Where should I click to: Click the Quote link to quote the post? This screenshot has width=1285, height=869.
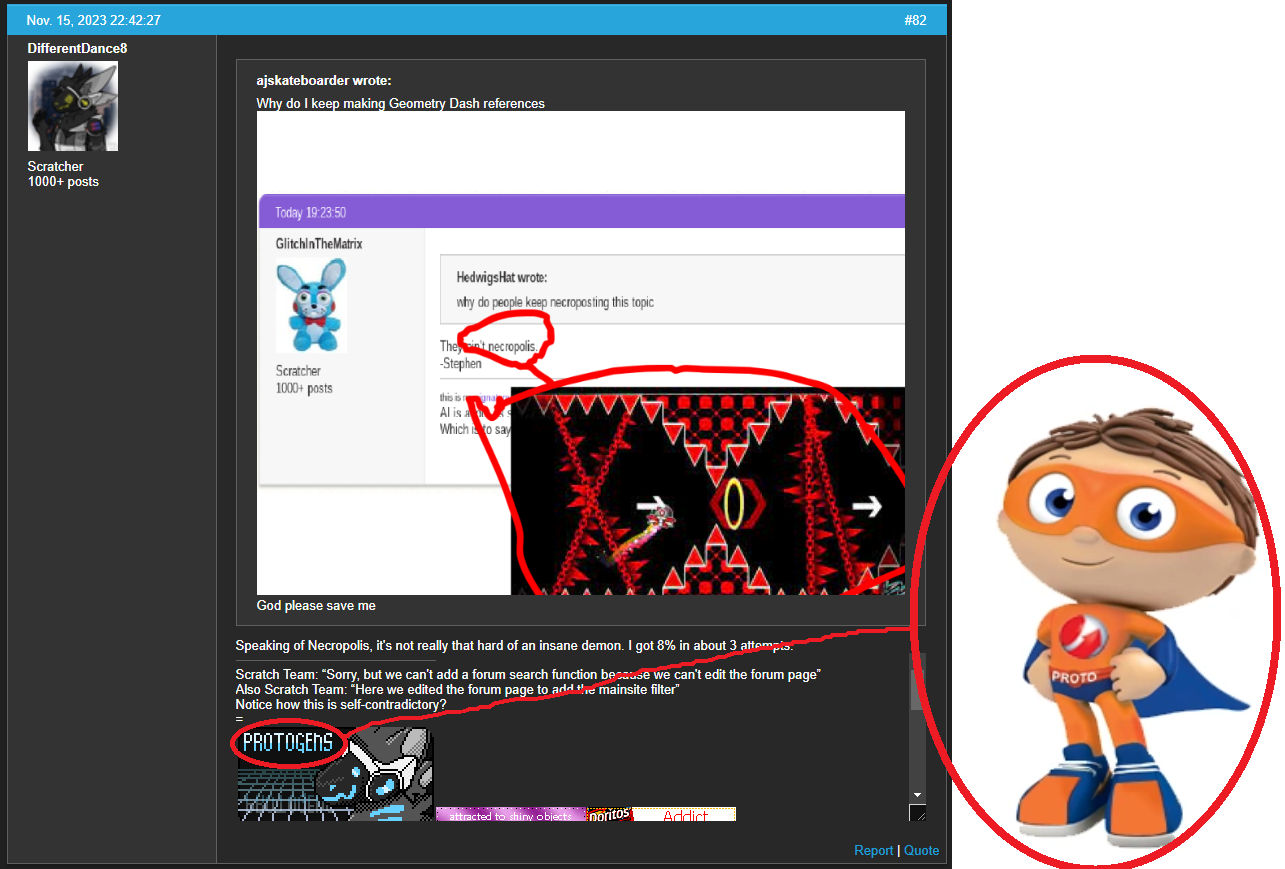click(x=920, y=850)
